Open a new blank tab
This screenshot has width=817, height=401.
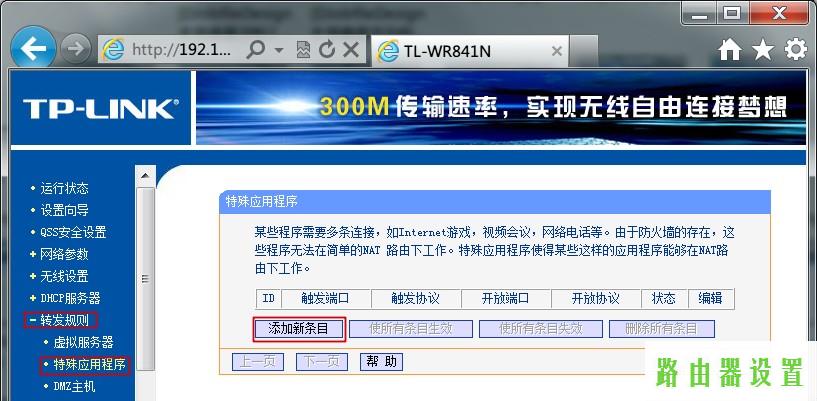pos(584,51)
